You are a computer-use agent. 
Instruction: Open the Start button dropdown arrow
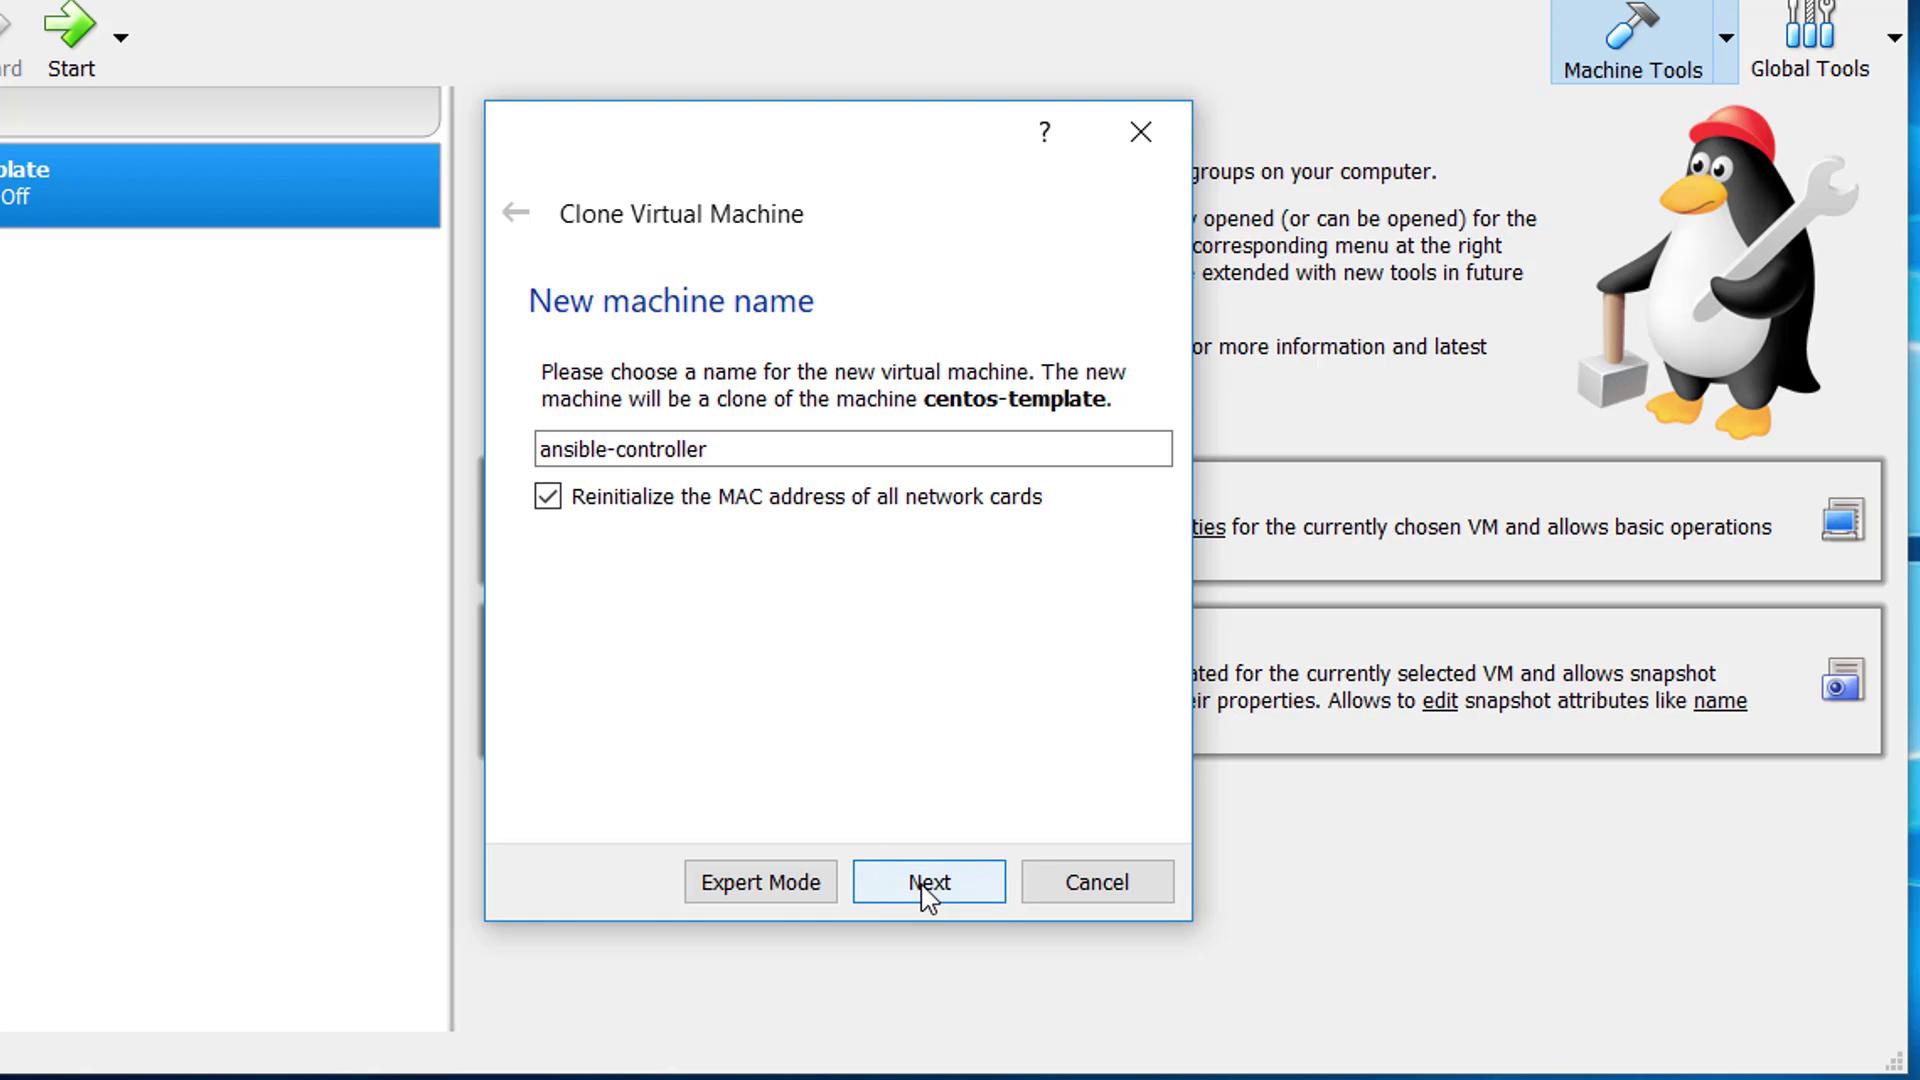tap(121, 38)
